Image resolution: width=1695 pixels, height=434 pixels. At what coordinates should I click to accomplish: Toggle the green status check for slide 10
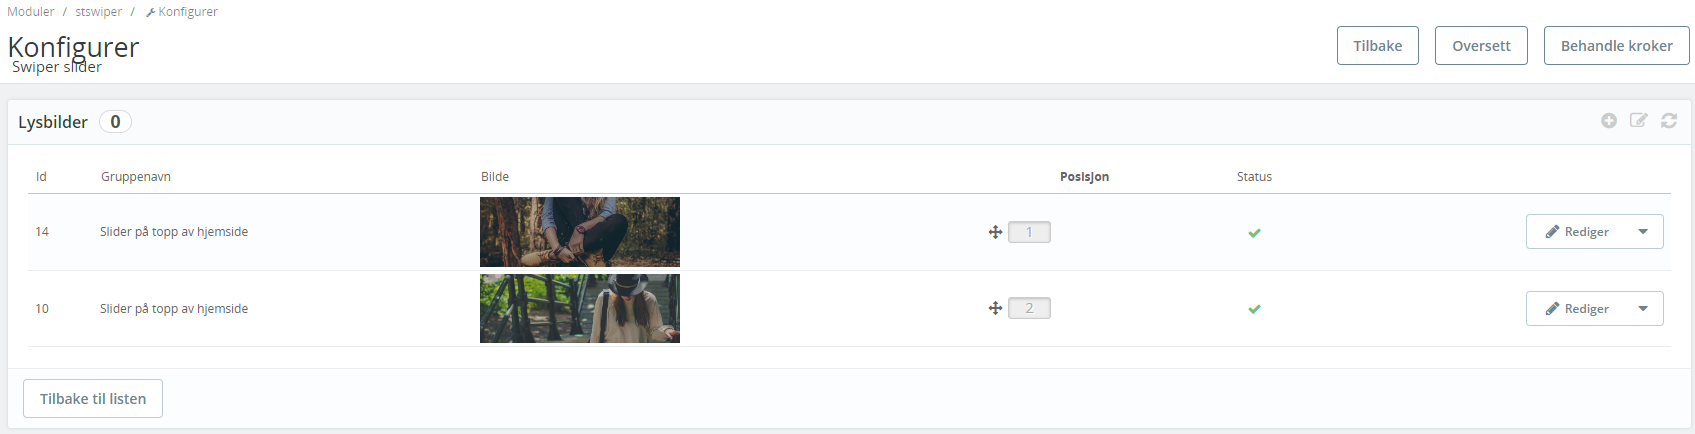coord(1254,309)
